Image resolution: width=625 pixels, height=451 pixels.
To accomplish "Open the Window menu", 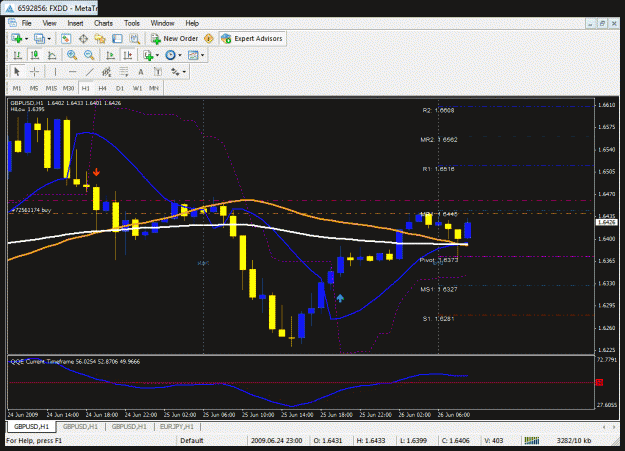I will [x=162, y=23].
